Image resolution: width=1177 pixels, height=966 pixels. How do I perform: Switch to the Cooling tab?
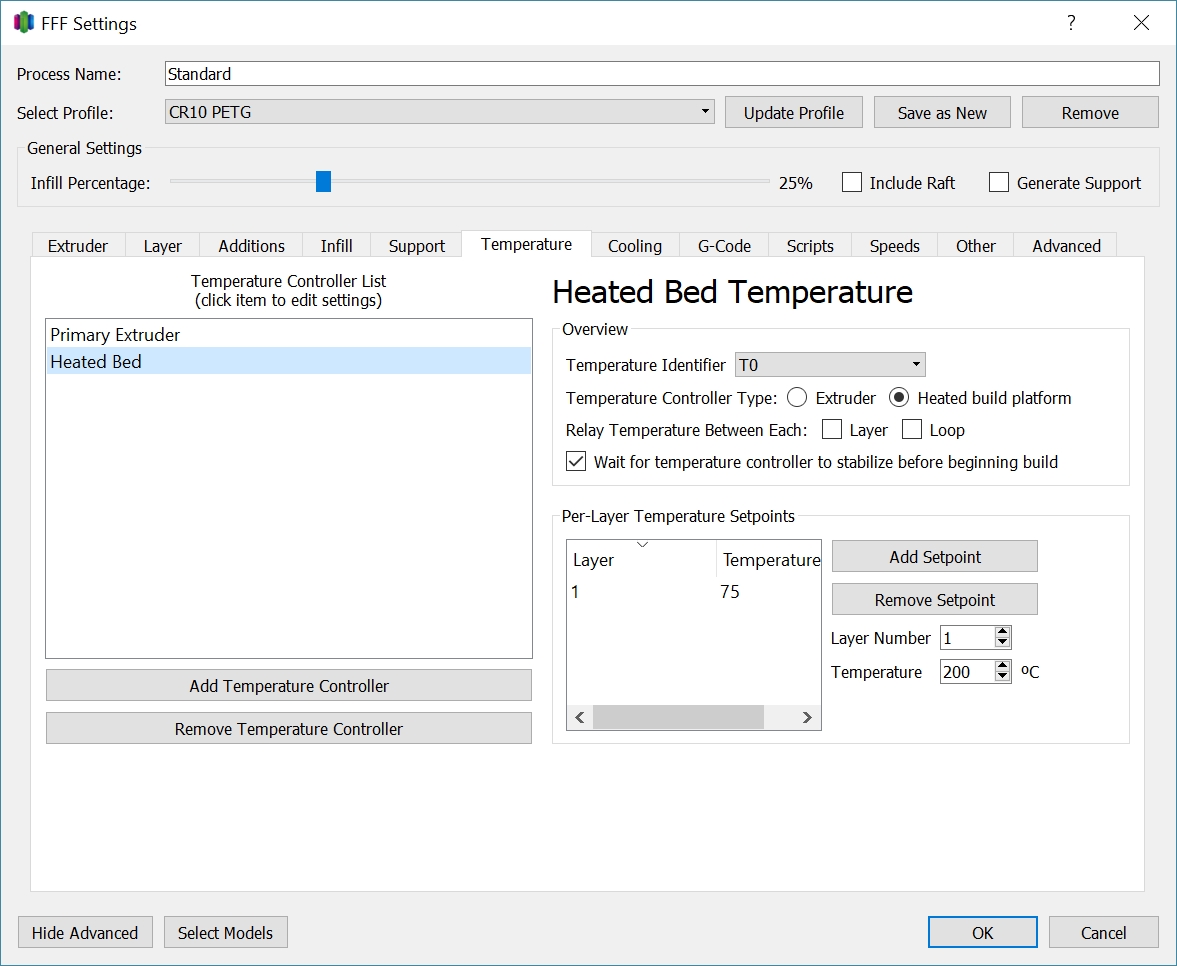point(635,245)
